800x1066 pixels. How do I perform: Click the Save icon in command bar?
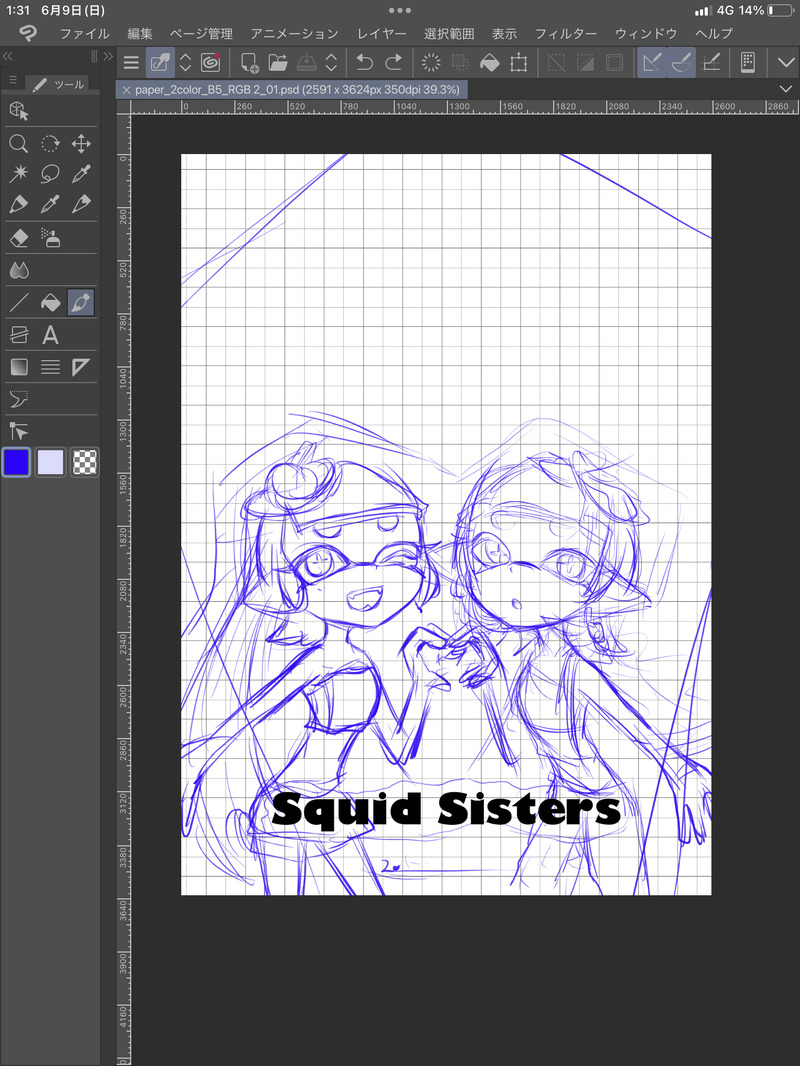pos(307,63)
